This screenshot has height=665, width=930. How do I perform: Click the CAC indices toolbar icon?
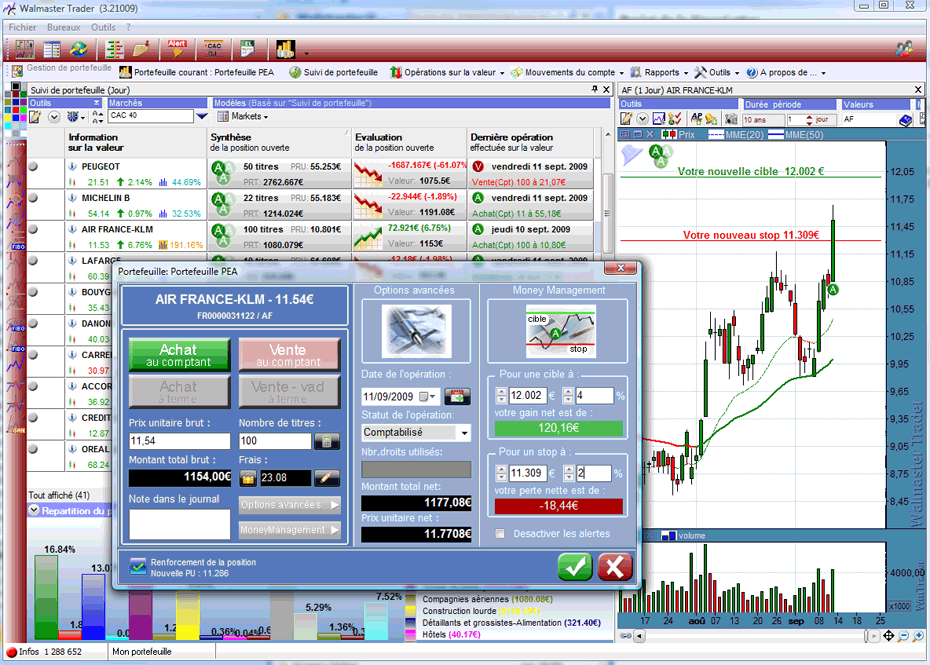click(x=213, y=49)
